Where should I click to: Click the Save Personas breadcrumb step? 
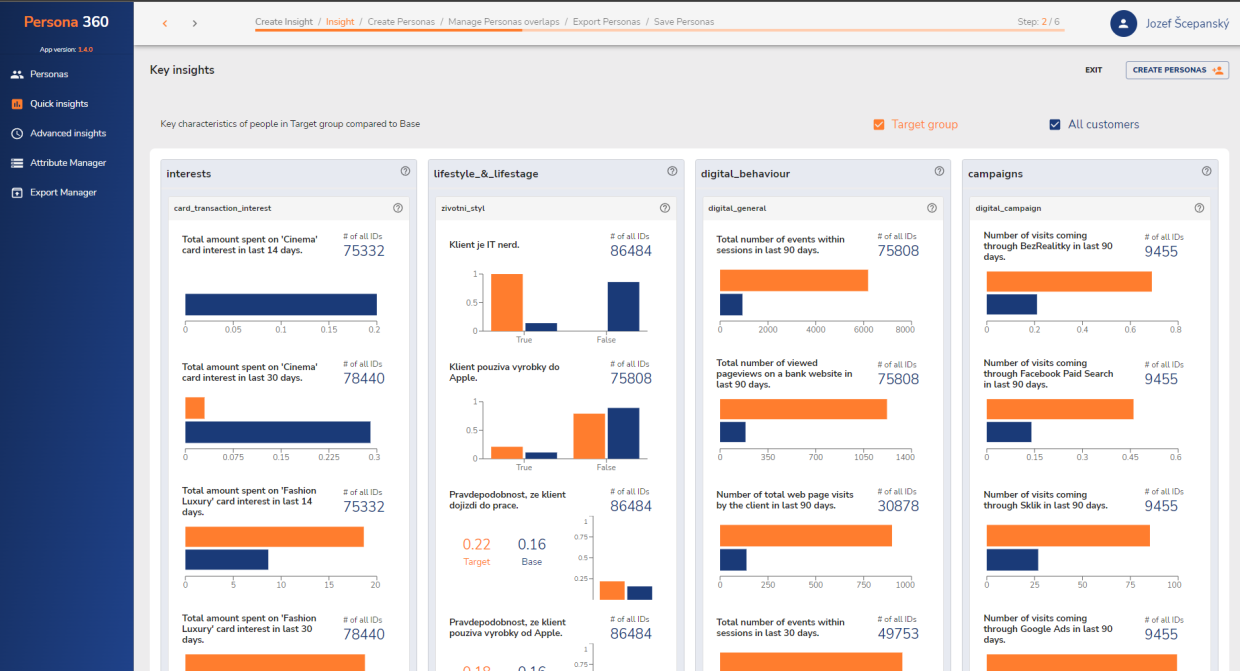pos(684,22)
